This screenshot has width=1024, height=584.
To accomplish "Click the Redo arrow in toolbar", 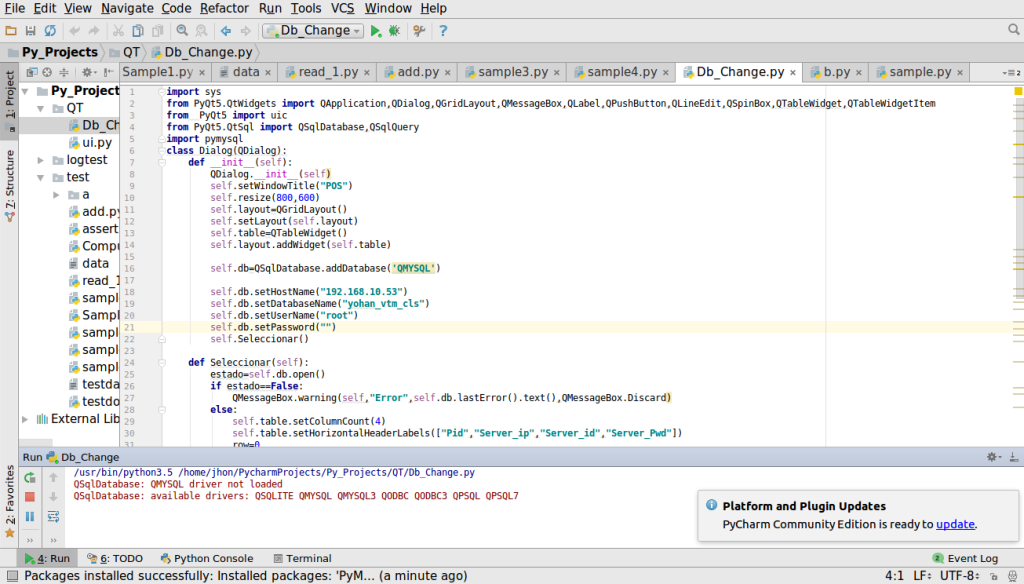I will pyautogui.click(x=94, y=31).
